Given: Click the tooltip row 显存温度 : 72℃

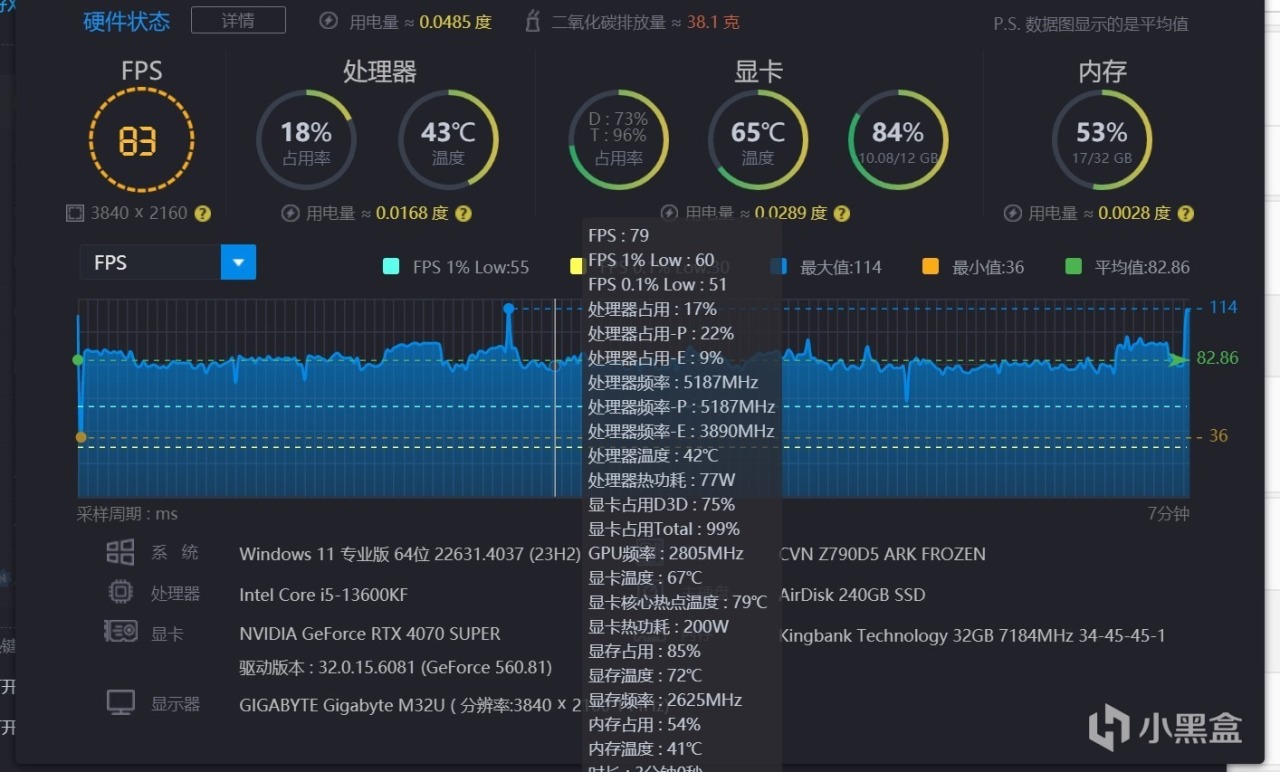Looking at the screenshot, I should point(645,675).
